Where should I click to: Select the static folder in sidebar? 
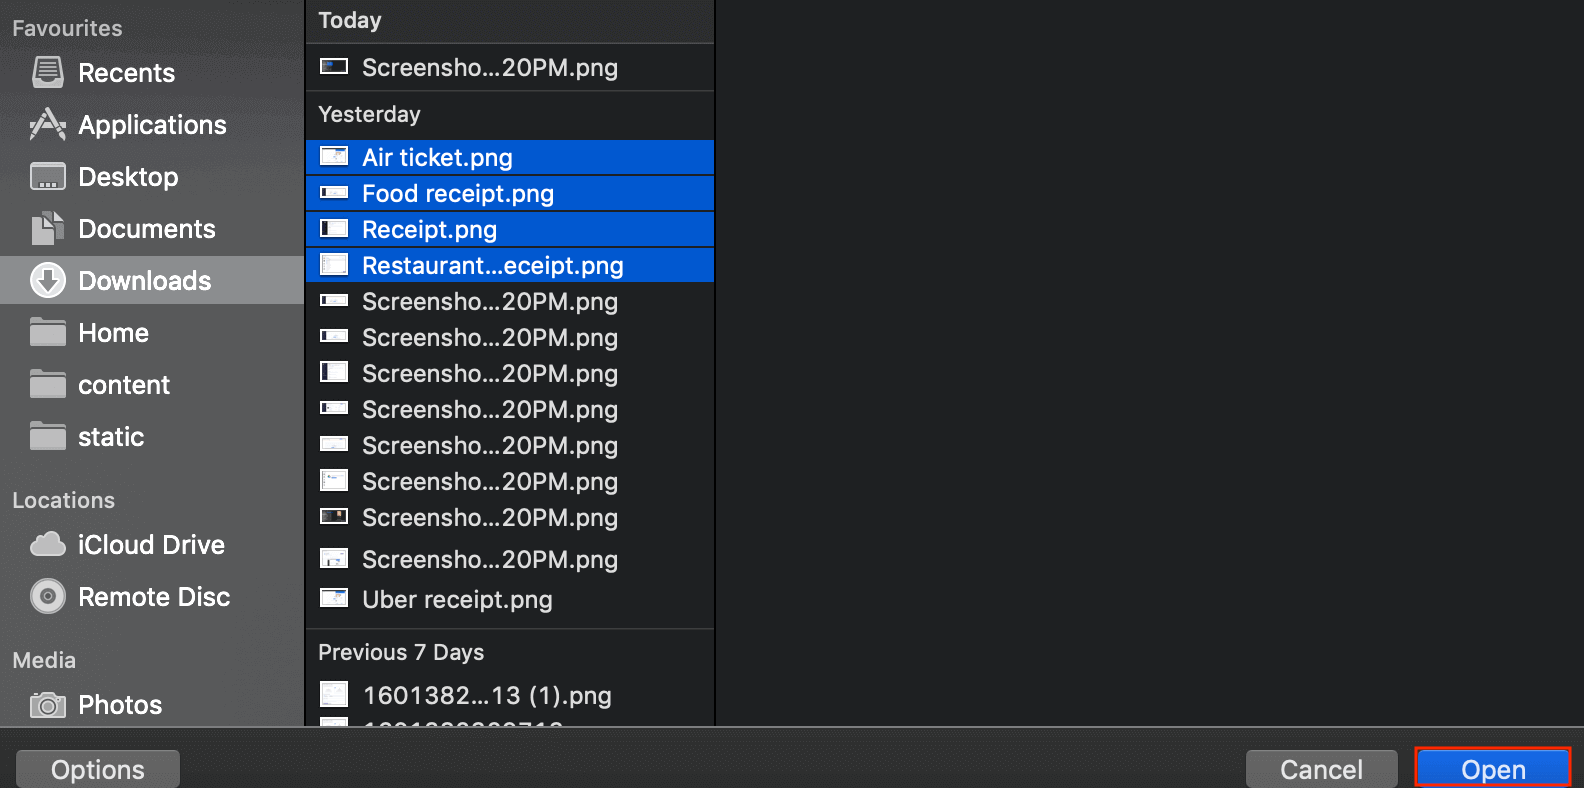click(x=110, y=437)
